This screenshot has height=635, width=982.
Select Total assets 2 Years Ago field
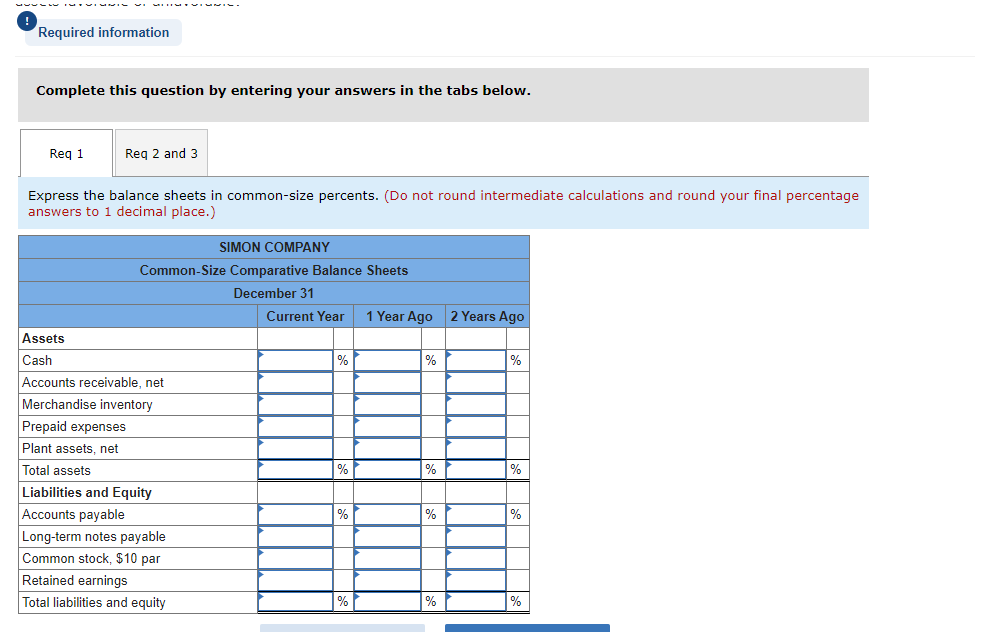pyautogui.click(x=476, y=470)
